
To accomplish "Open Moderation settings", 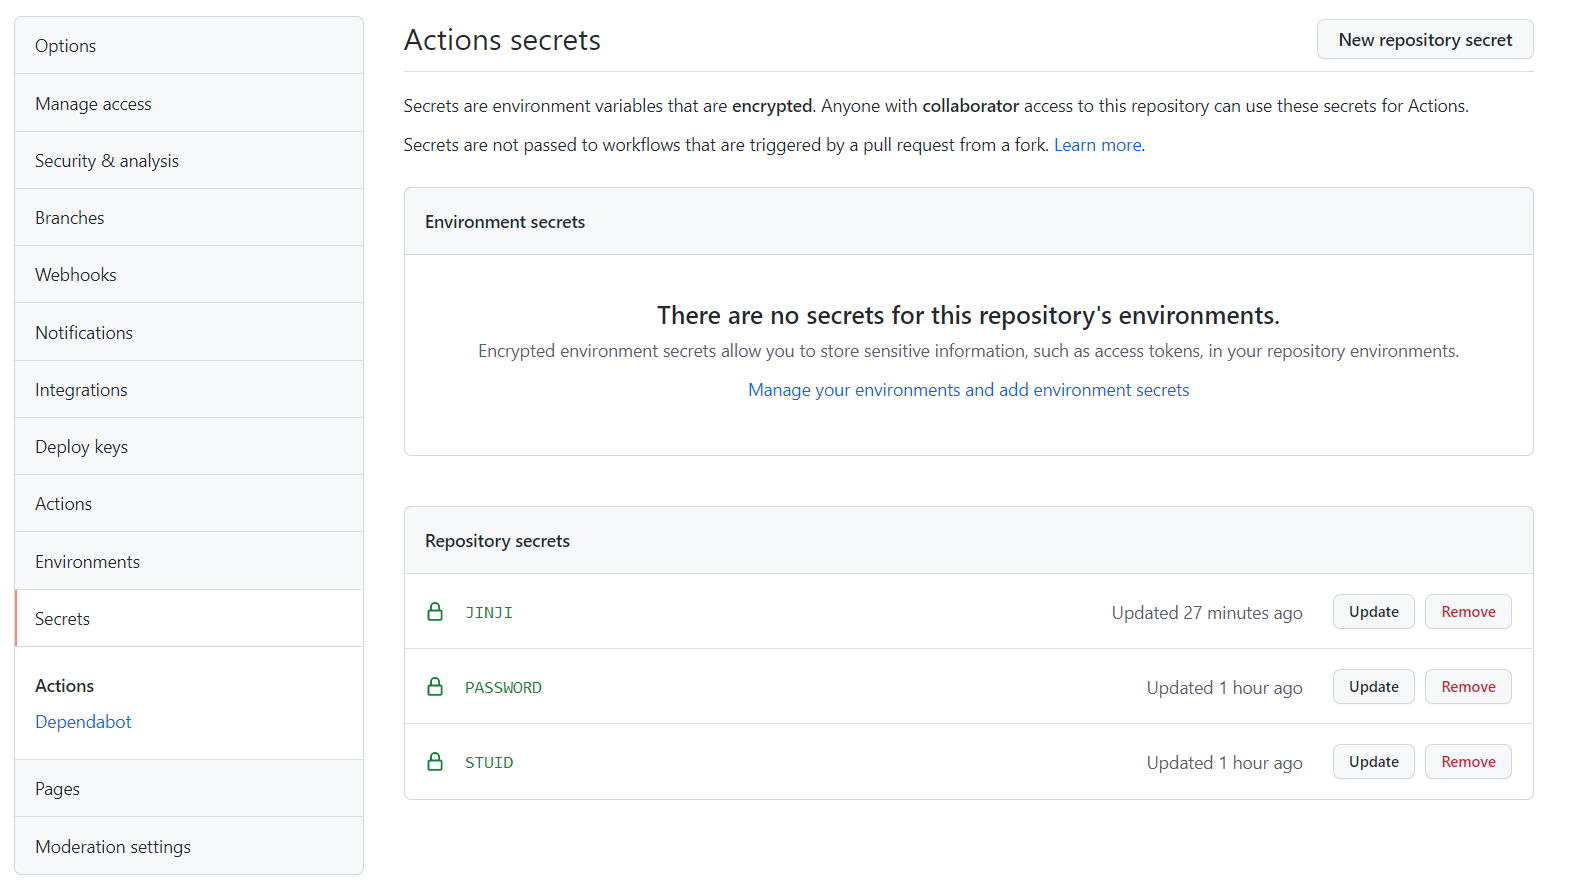I will tap(113, 847).
